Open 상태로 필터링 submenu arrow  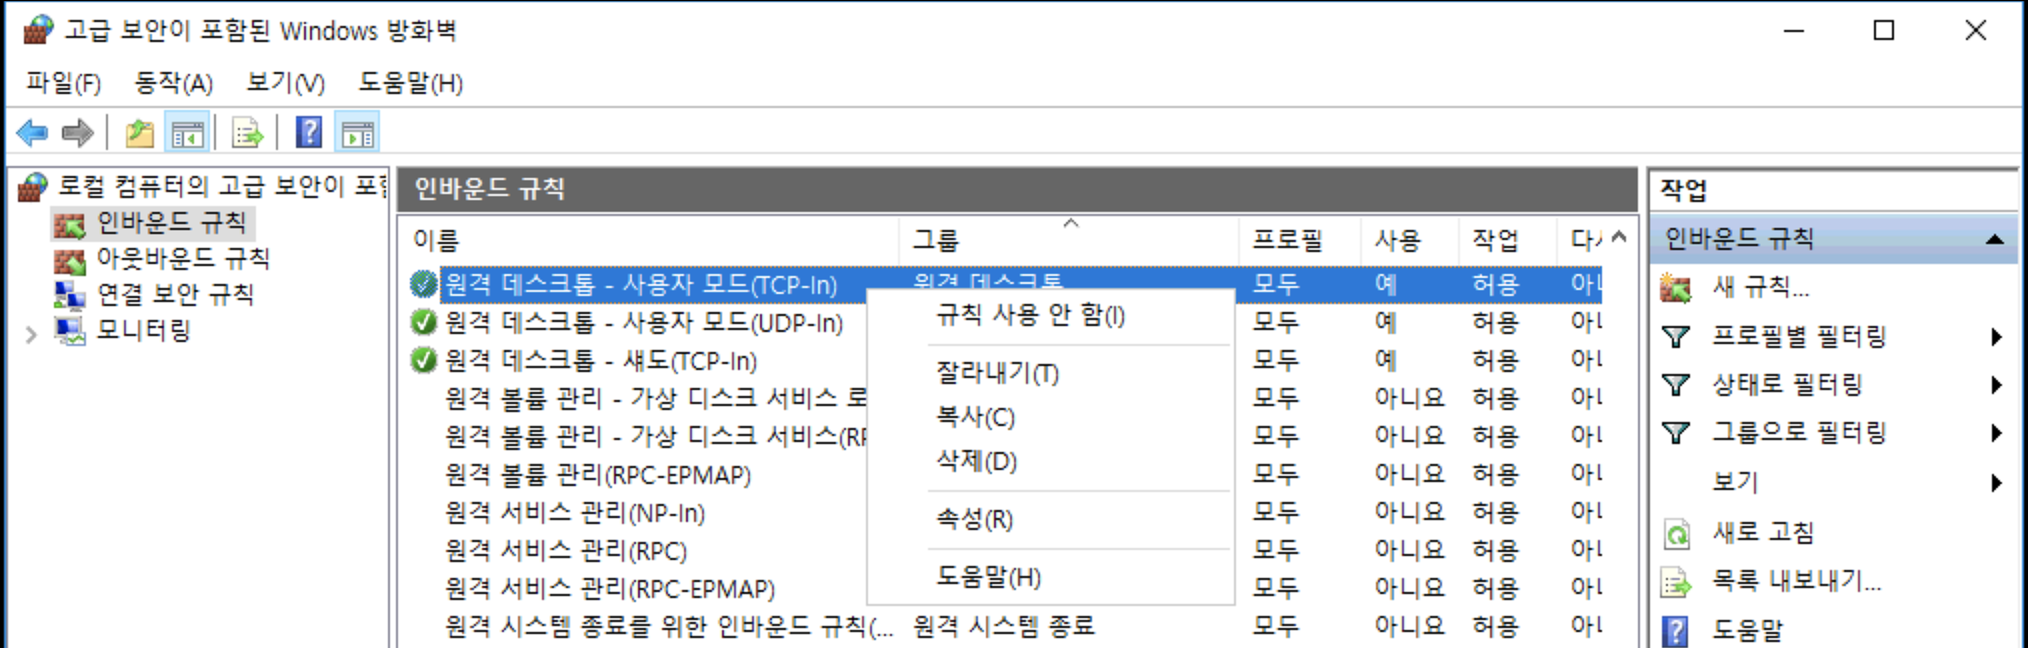pos(1996,384)
